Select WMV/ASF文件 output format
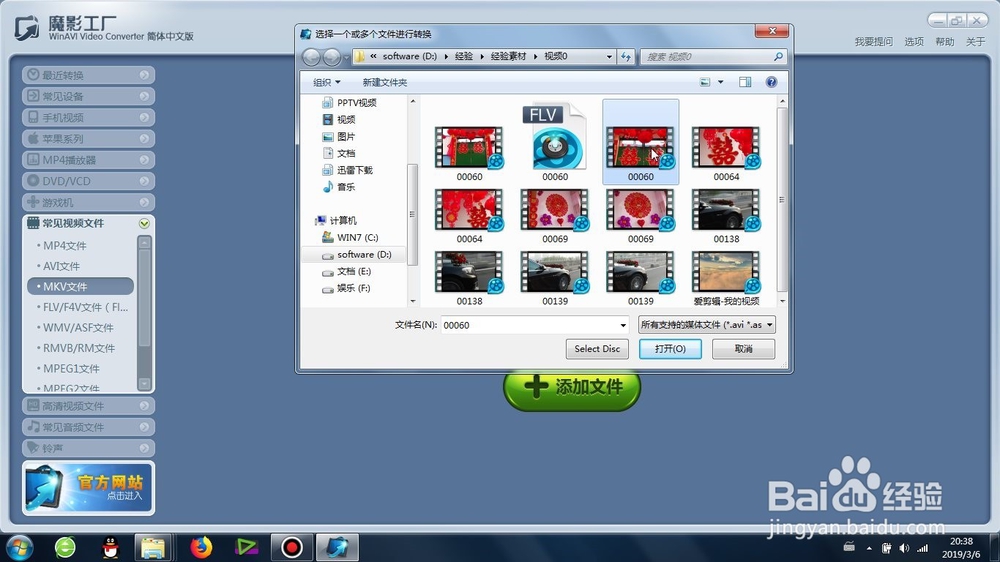This screenshot has width=1000, height=562. tap(80, 327)
